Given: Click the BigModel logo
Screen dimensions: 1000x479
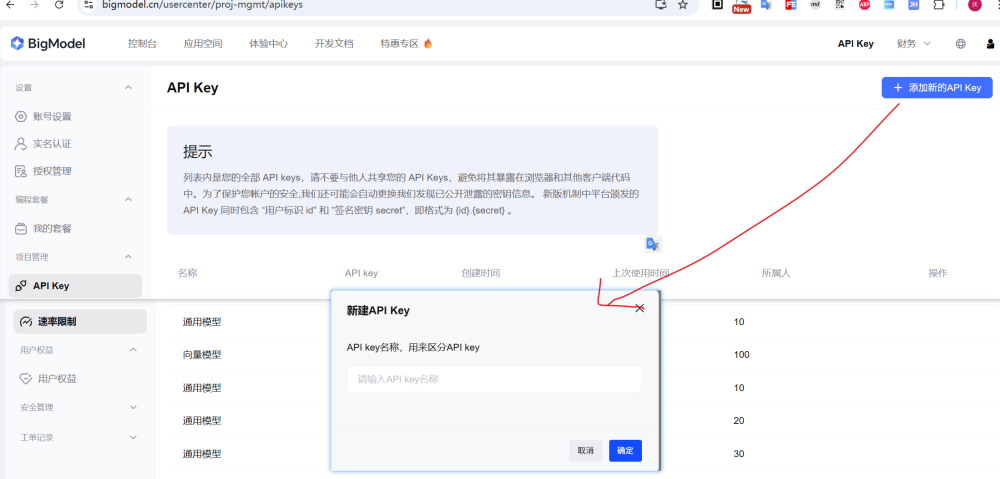Looking at the screenshot, I should [x=48, y=44].
